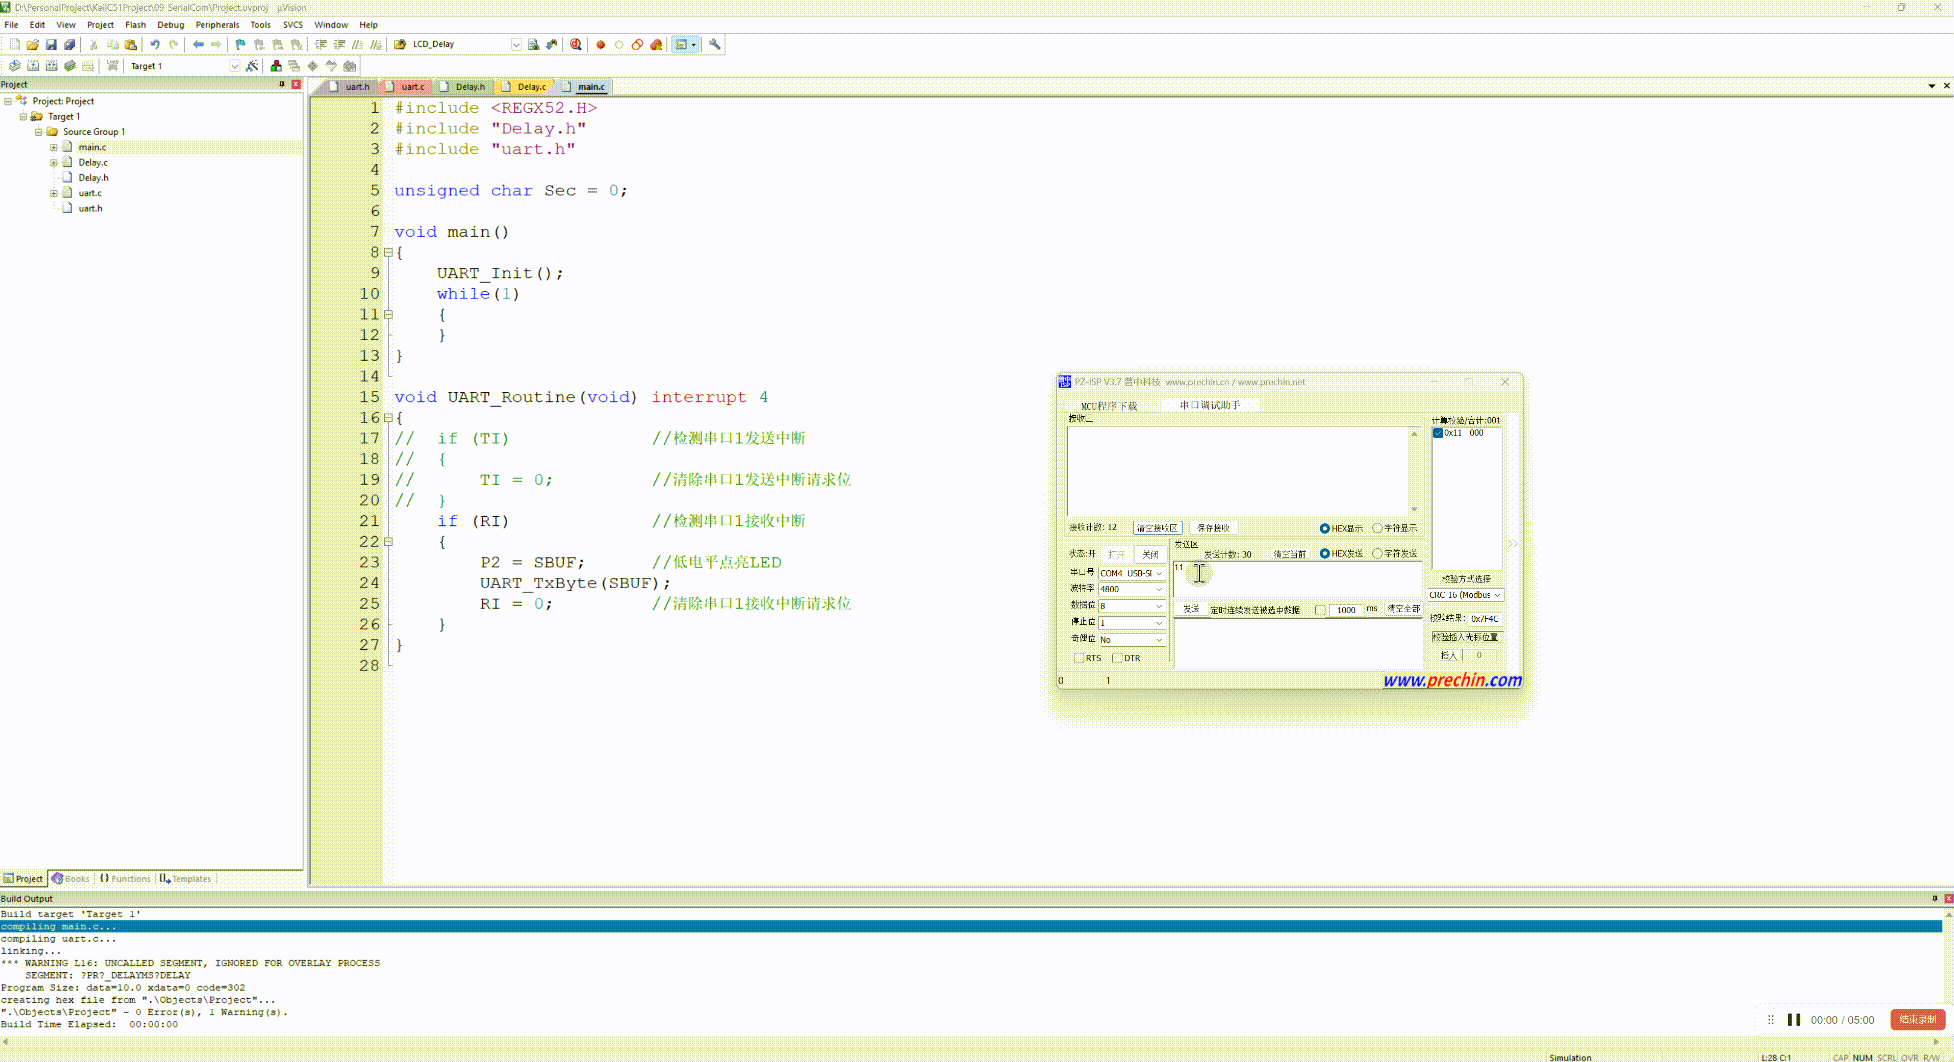Image resolution: width=1954 pixels, height=1062 pixels.
Task: Open the Project menu
Action: tap(100, 25)
